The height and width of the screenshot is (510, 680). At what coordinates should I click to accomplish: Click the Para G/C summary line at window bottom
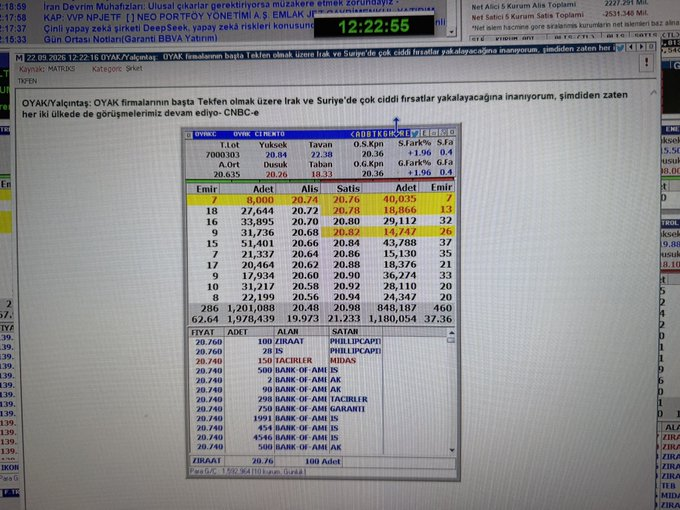[247, 471]
